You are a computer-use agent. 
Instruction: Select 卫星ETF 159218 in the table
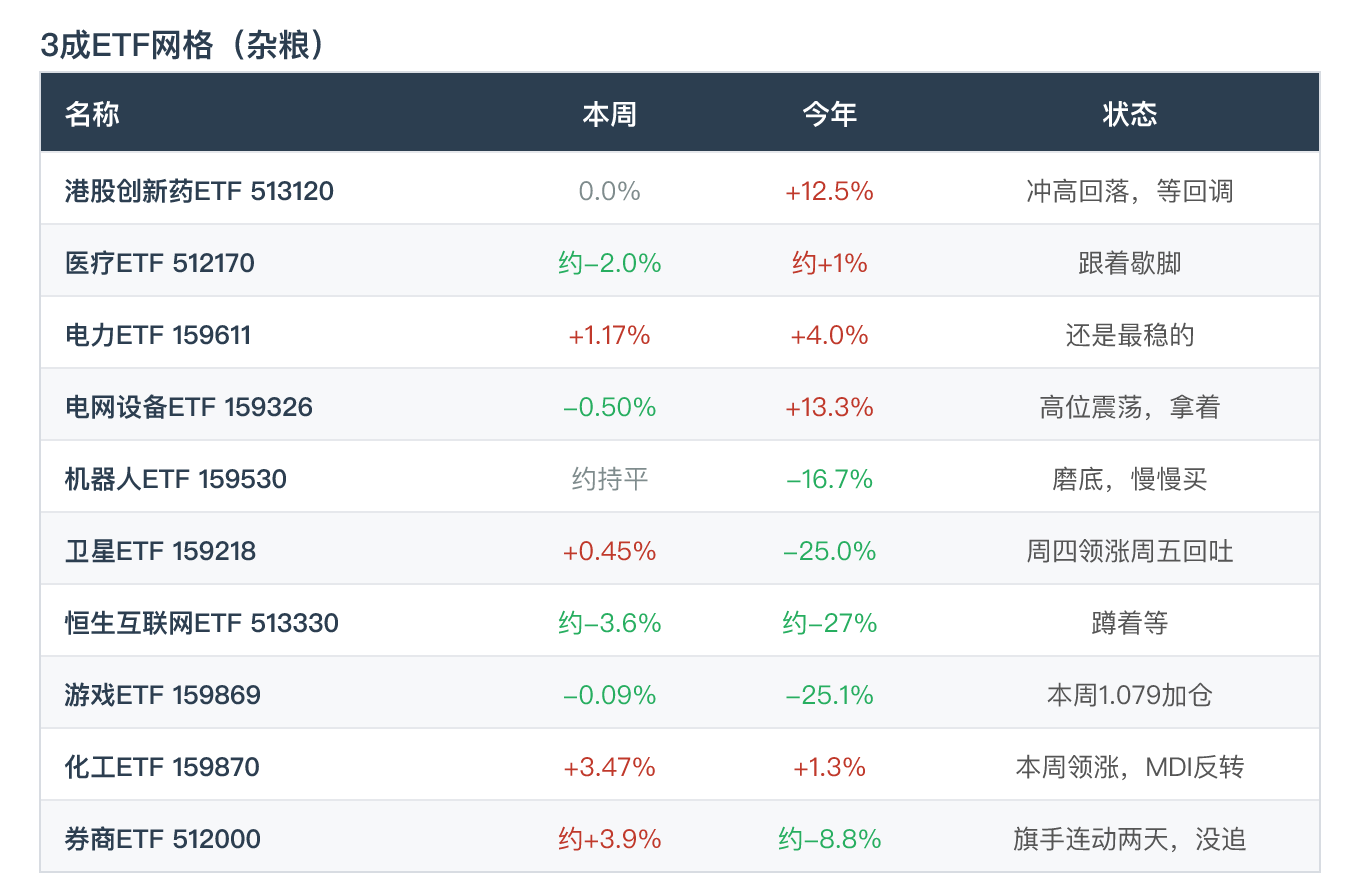160,551
